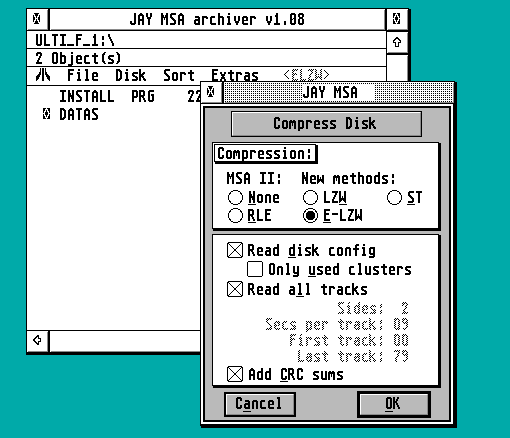
Task: Close the JAY MSA dialog window
Action: [x=211, y=92]
